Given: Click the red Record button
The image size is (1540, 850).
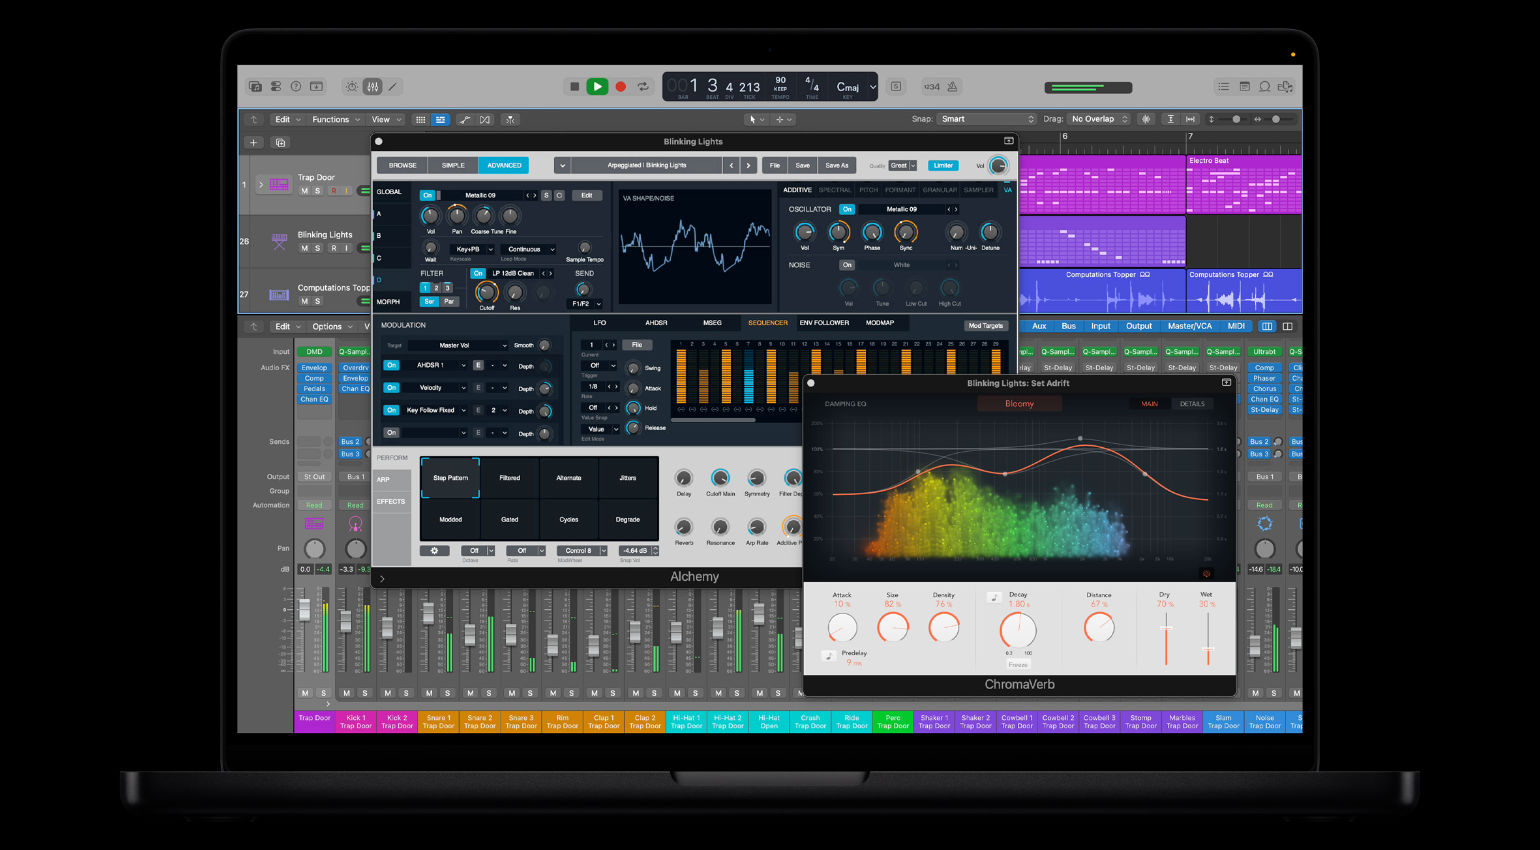Looking at the screenshot, I should [620, 87].
